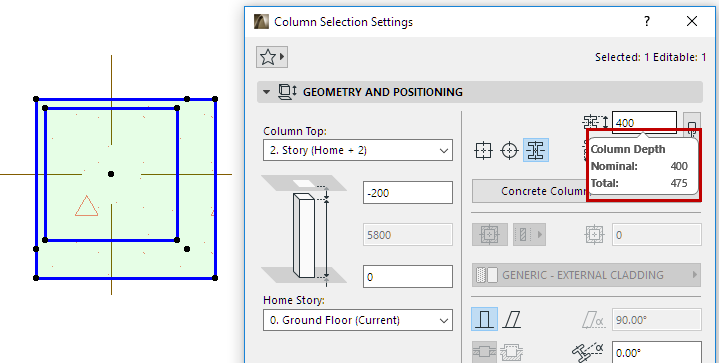Select the slanted column option
The height and width of the screenshot is (363, 719).
click(512, 319)
